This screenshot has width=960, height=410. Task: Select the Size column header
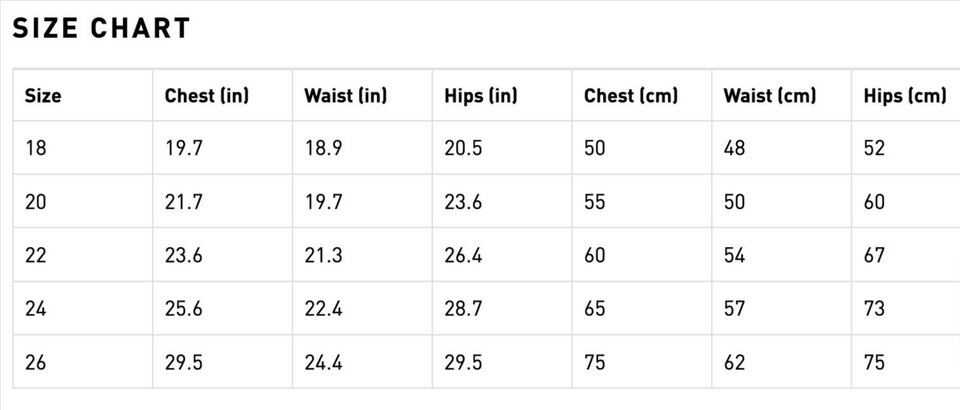click(43, 96)
